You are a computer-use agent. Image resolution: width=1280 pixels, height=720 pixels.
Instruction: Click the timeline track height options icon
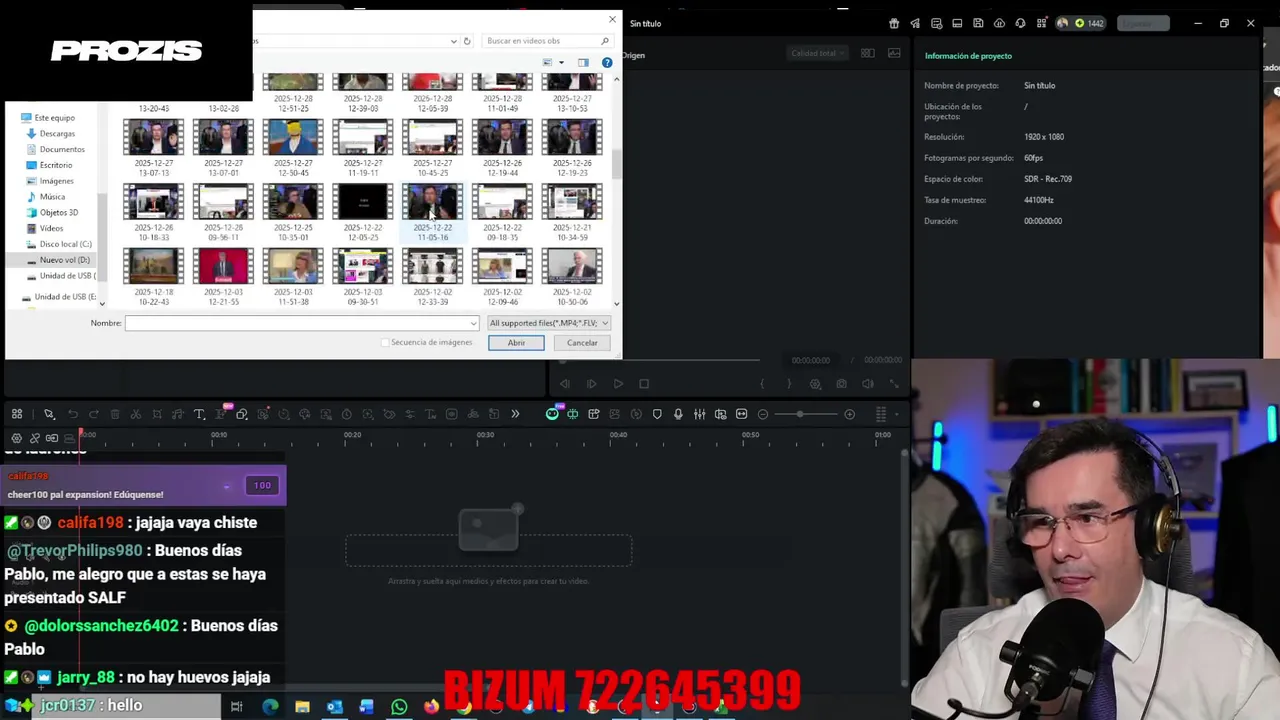pyautogui.click(x=881, y=414)
